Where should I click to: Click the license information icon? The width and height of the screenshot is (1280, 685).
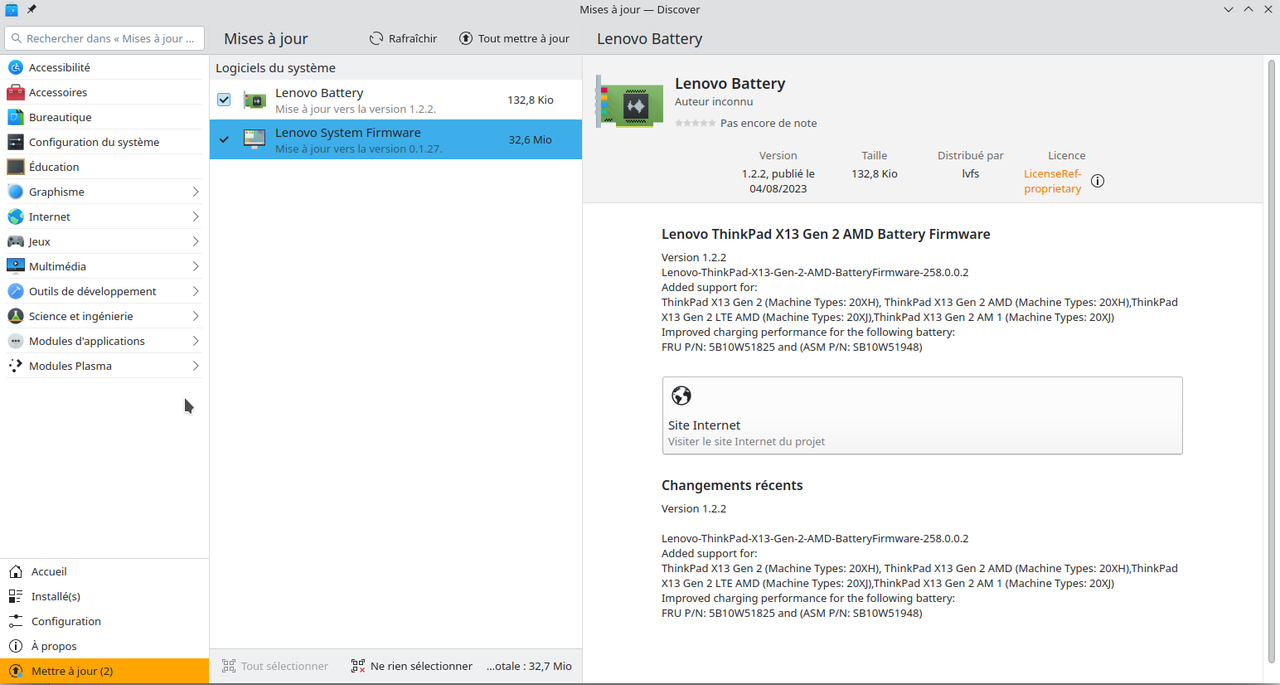(x=1098, y=181)
